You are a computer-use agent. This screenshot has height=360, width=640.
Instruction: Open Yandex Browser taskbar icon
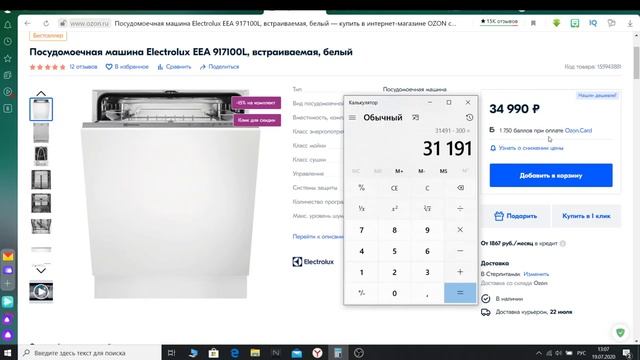coord(317,353)
